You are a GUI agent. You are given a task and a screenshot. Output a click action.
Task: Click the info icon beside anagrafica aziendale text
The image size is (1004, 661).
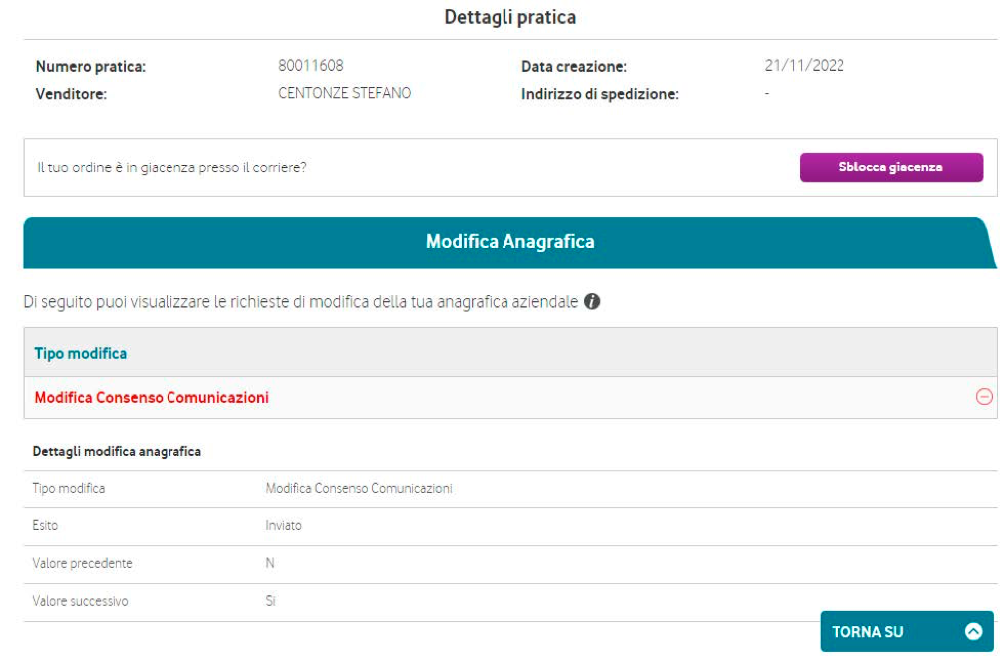592,302
